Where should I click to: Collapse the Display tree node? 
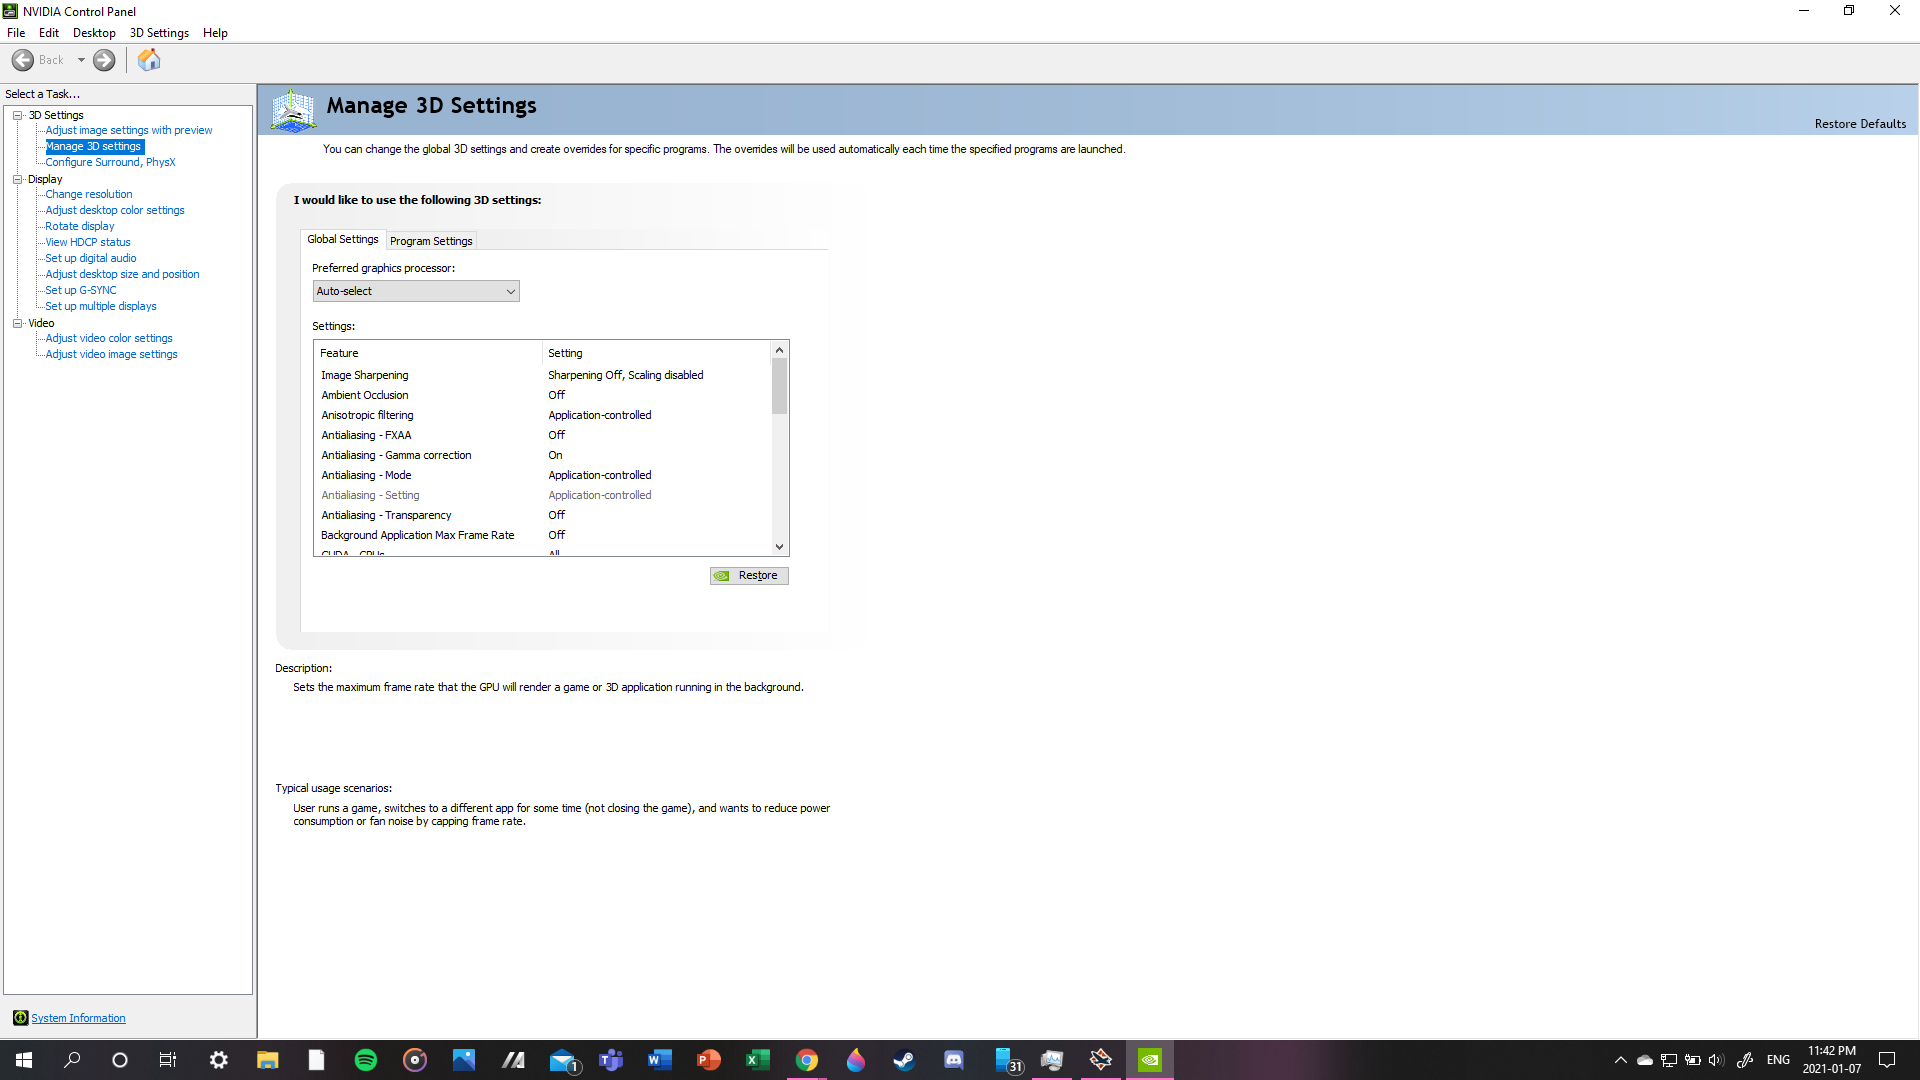pyautogui.click(x=17, y=179)
